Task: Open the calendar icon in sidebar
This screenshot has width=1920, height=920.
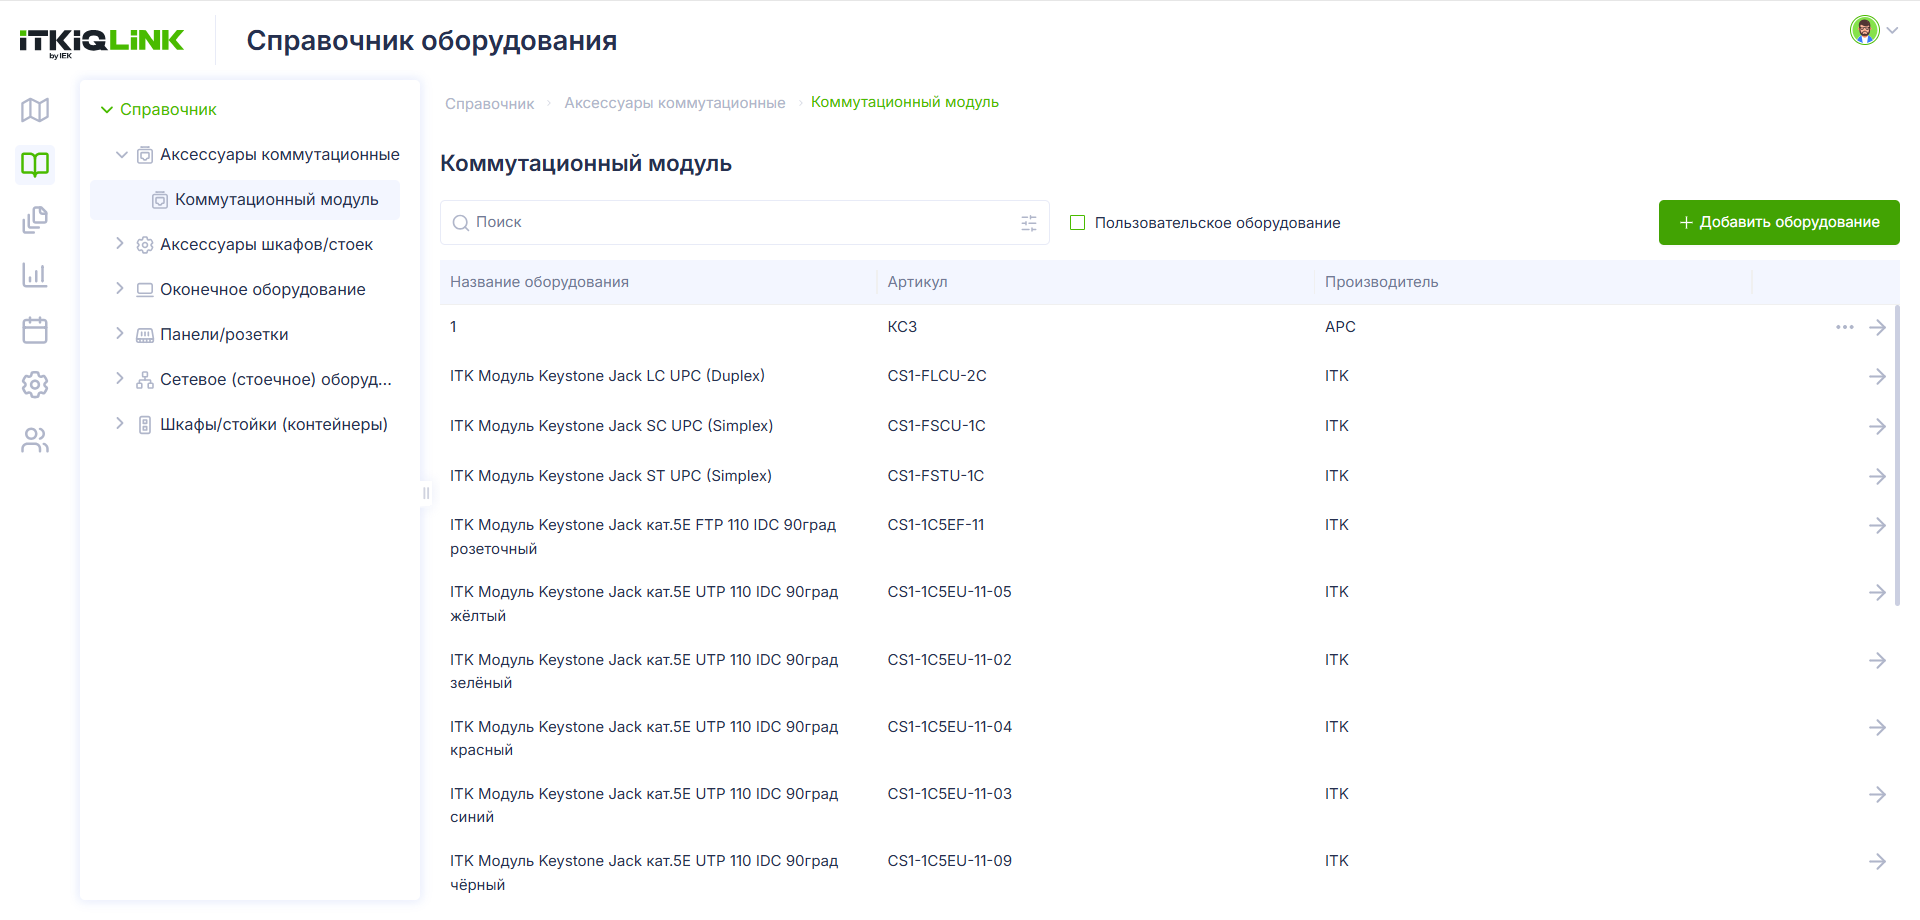Action: [x=35, y=330]
